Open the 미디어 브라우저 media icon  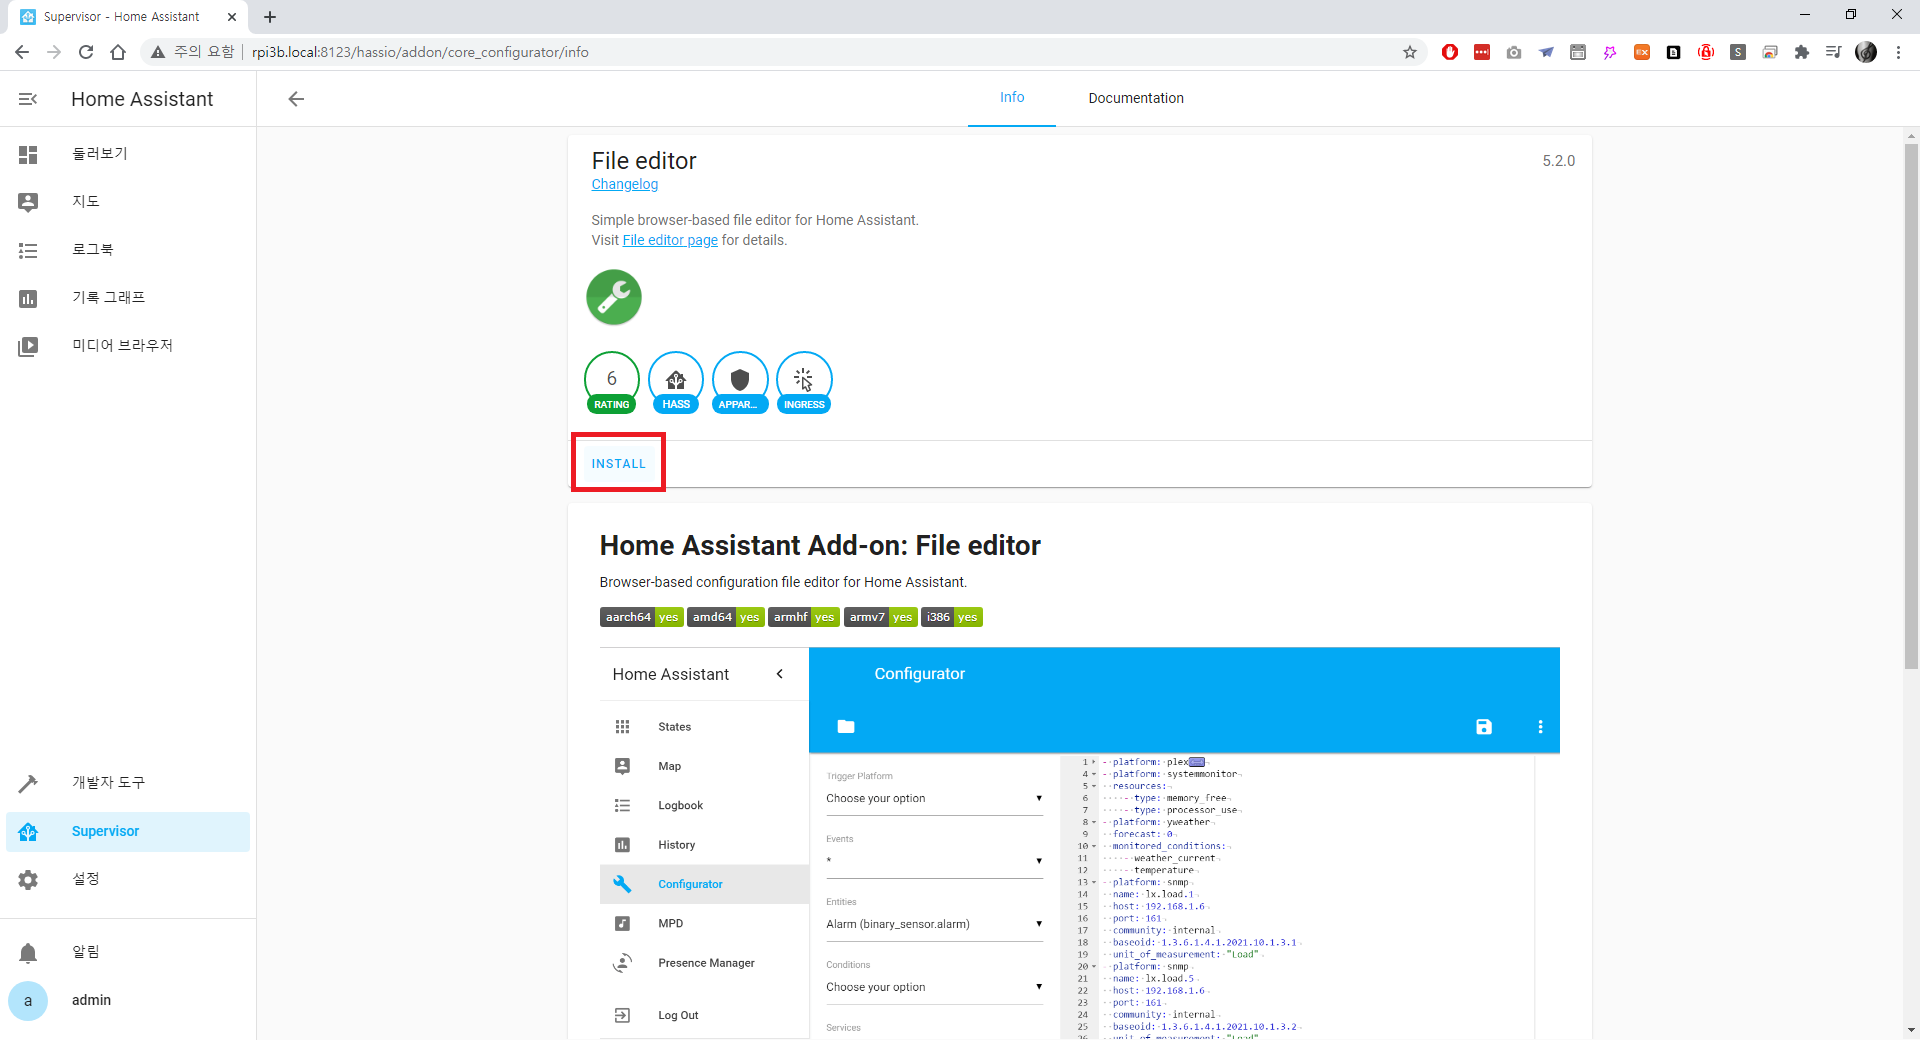[28, 346]
